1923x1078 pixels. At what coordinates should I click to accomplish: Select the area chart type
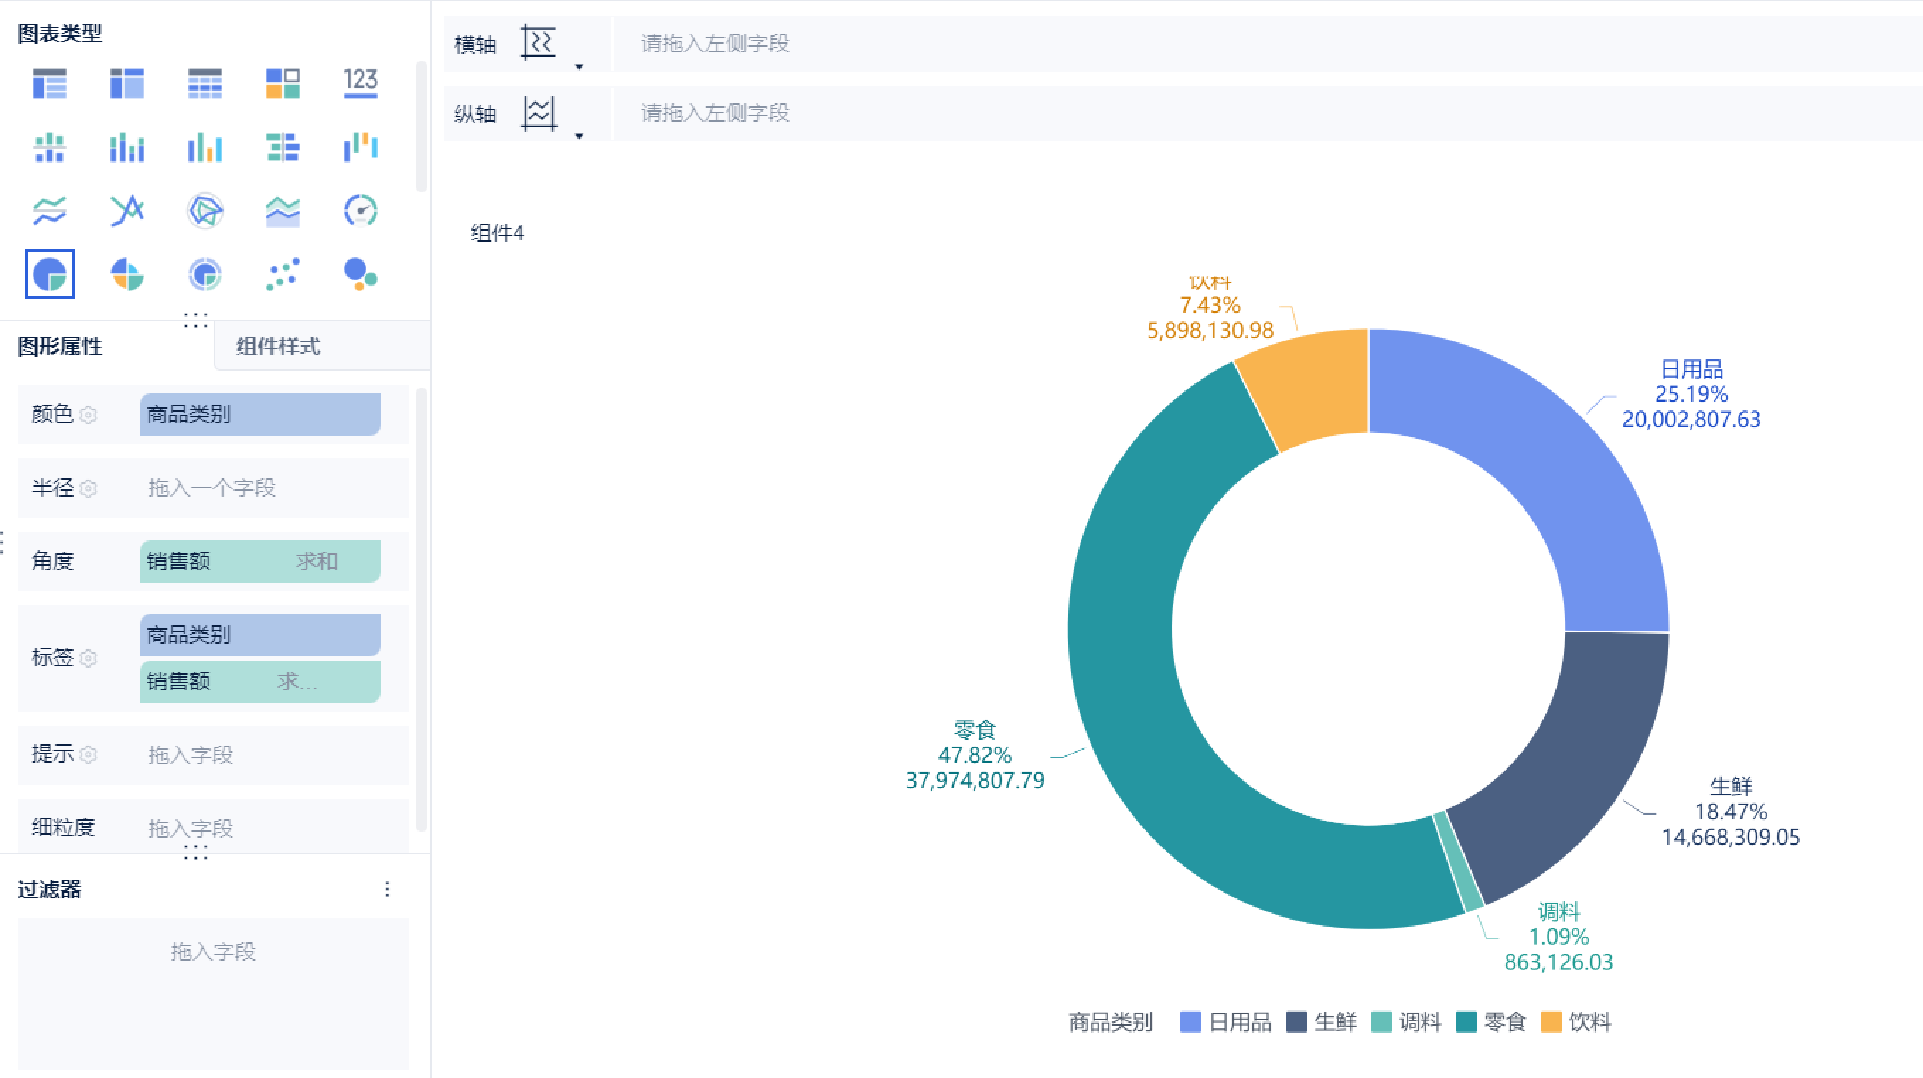283,211
